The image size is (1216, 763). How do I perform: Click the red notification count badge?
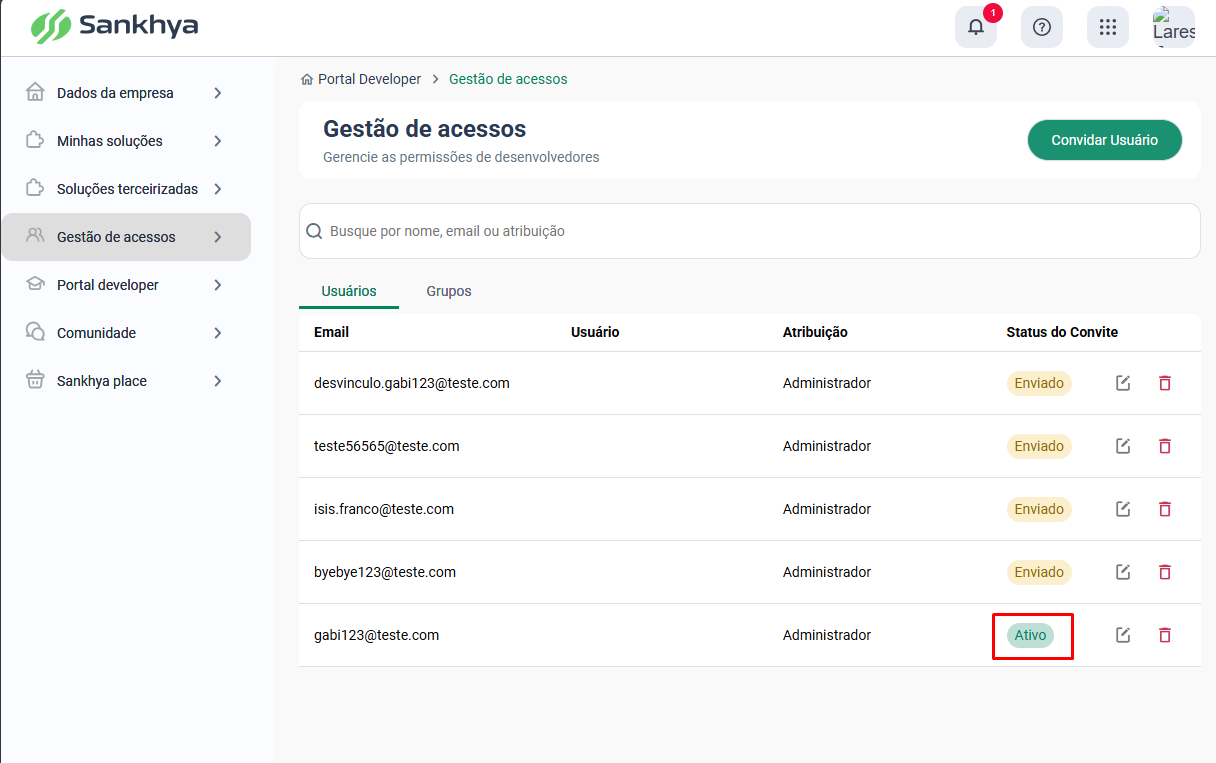click(993, 13)
